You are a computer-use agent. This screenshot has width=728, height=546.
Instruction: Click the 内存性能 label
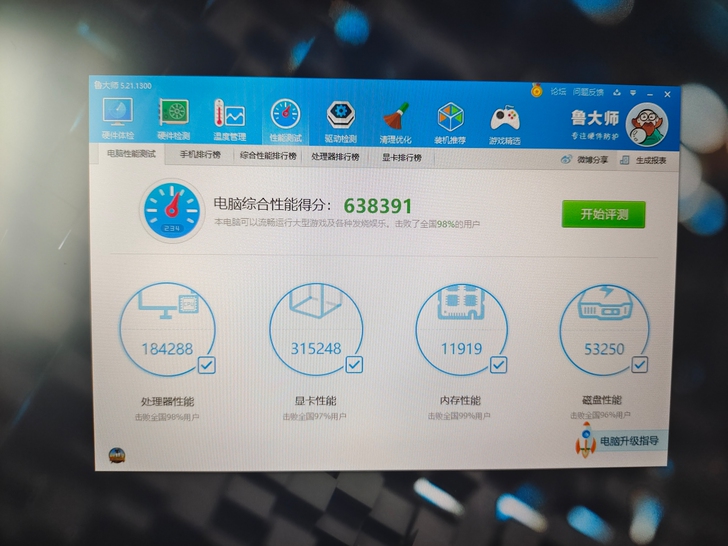point(460,400)
